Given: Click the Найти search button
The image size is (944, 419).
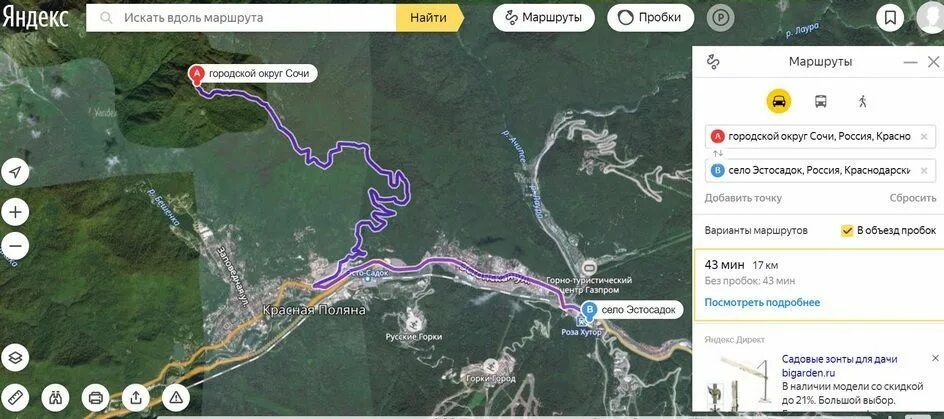Looking at the screenshot, I should 429,18.
